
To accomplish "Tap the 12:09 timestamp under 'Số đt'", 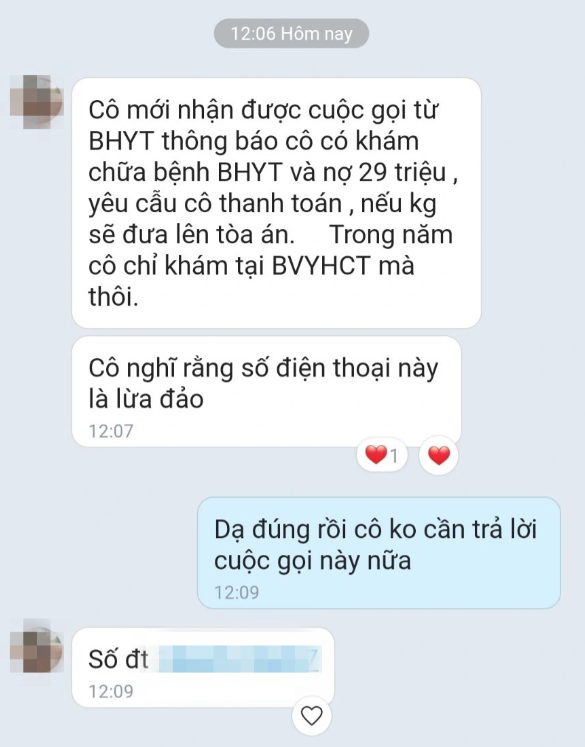I will [x=111, y=691].
